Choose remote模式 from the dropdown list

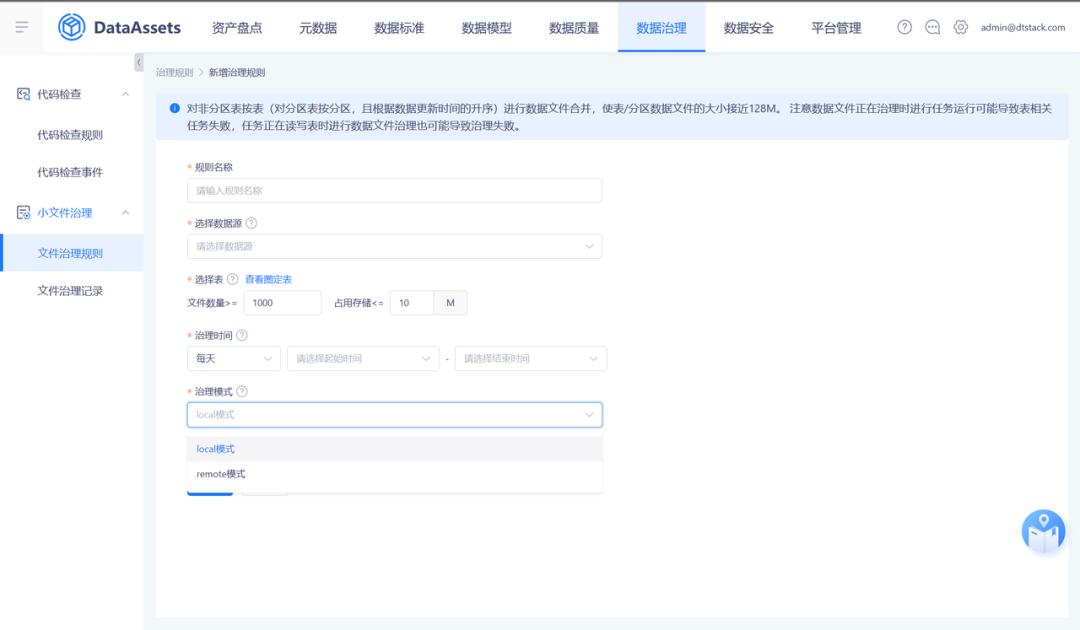221,474
